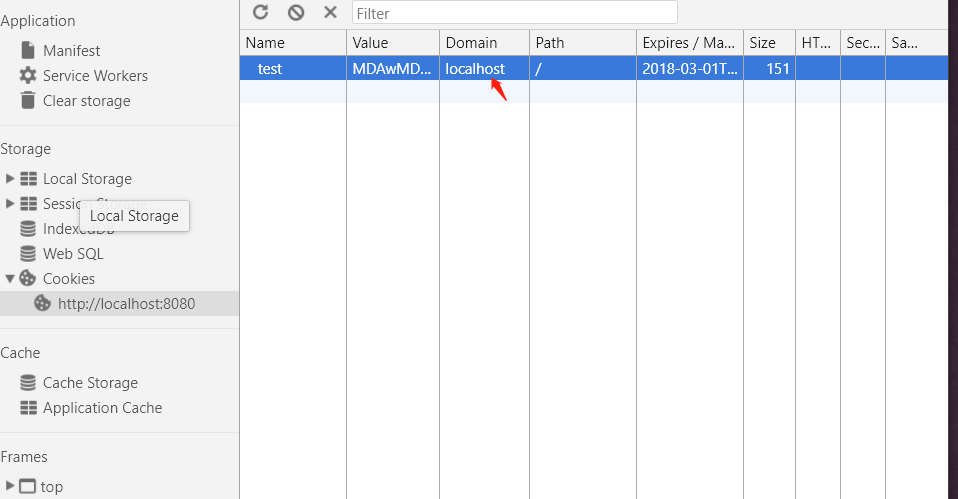Expand the top frame node
958x499 pixels.
(10, 487)
